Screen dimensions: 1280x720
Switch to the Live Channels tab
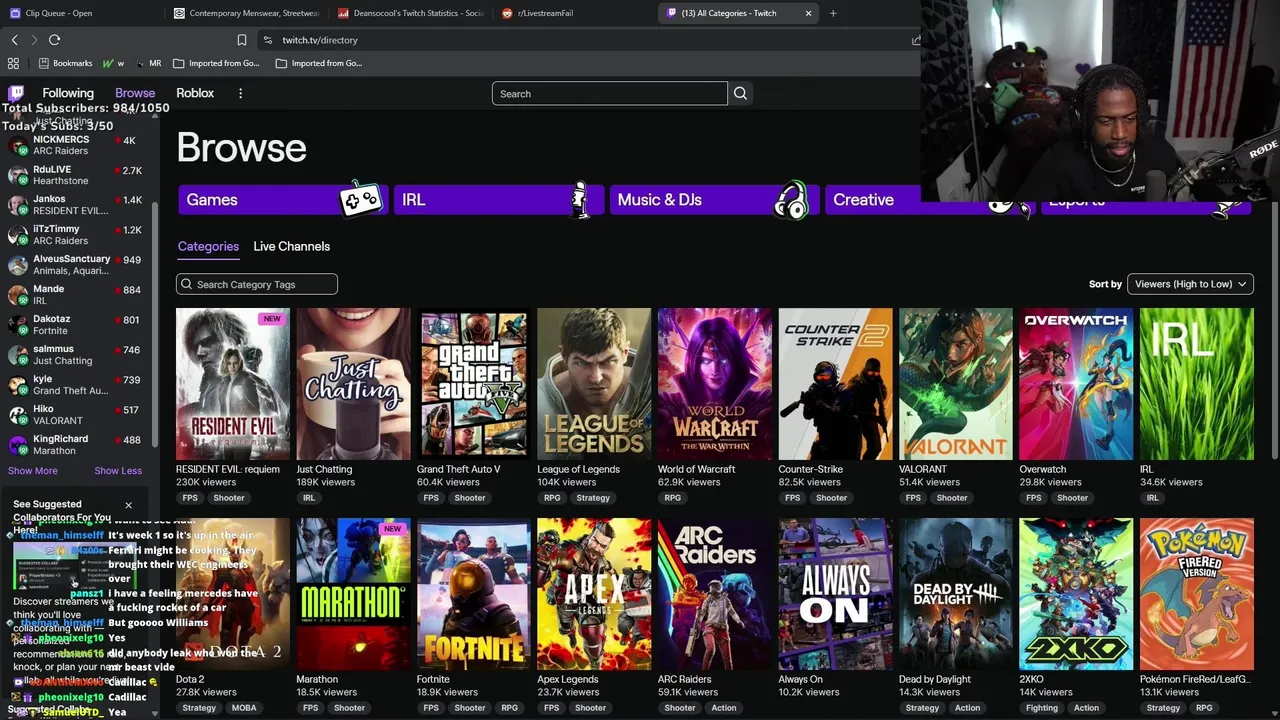[x=291, y=246]
